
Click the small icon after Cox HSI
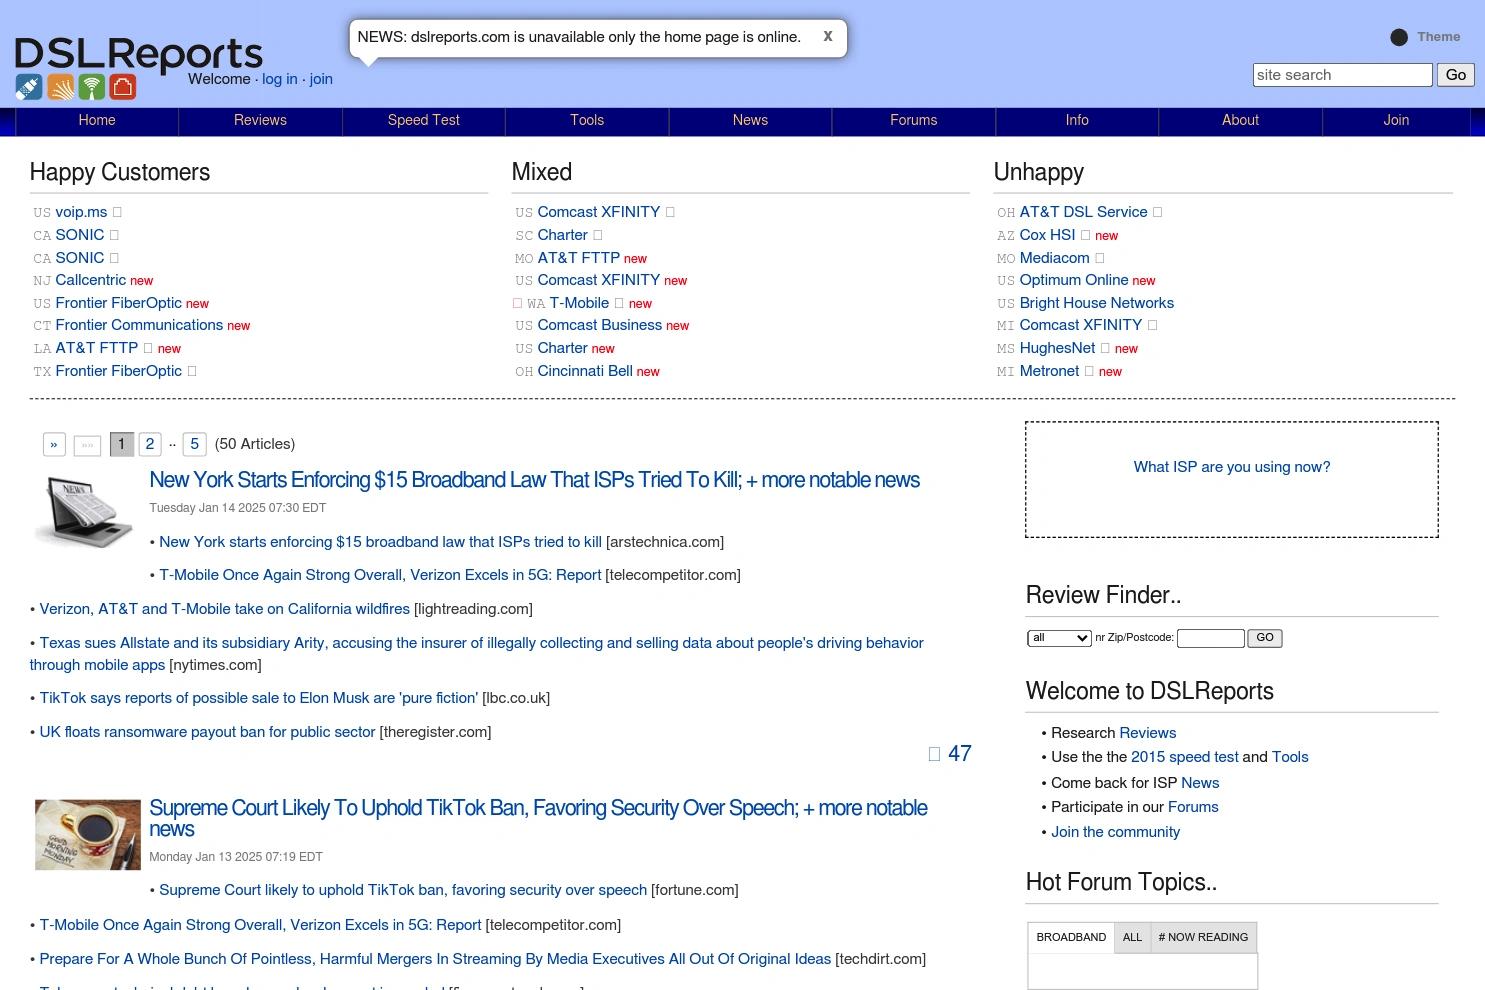click(1085, 235)
